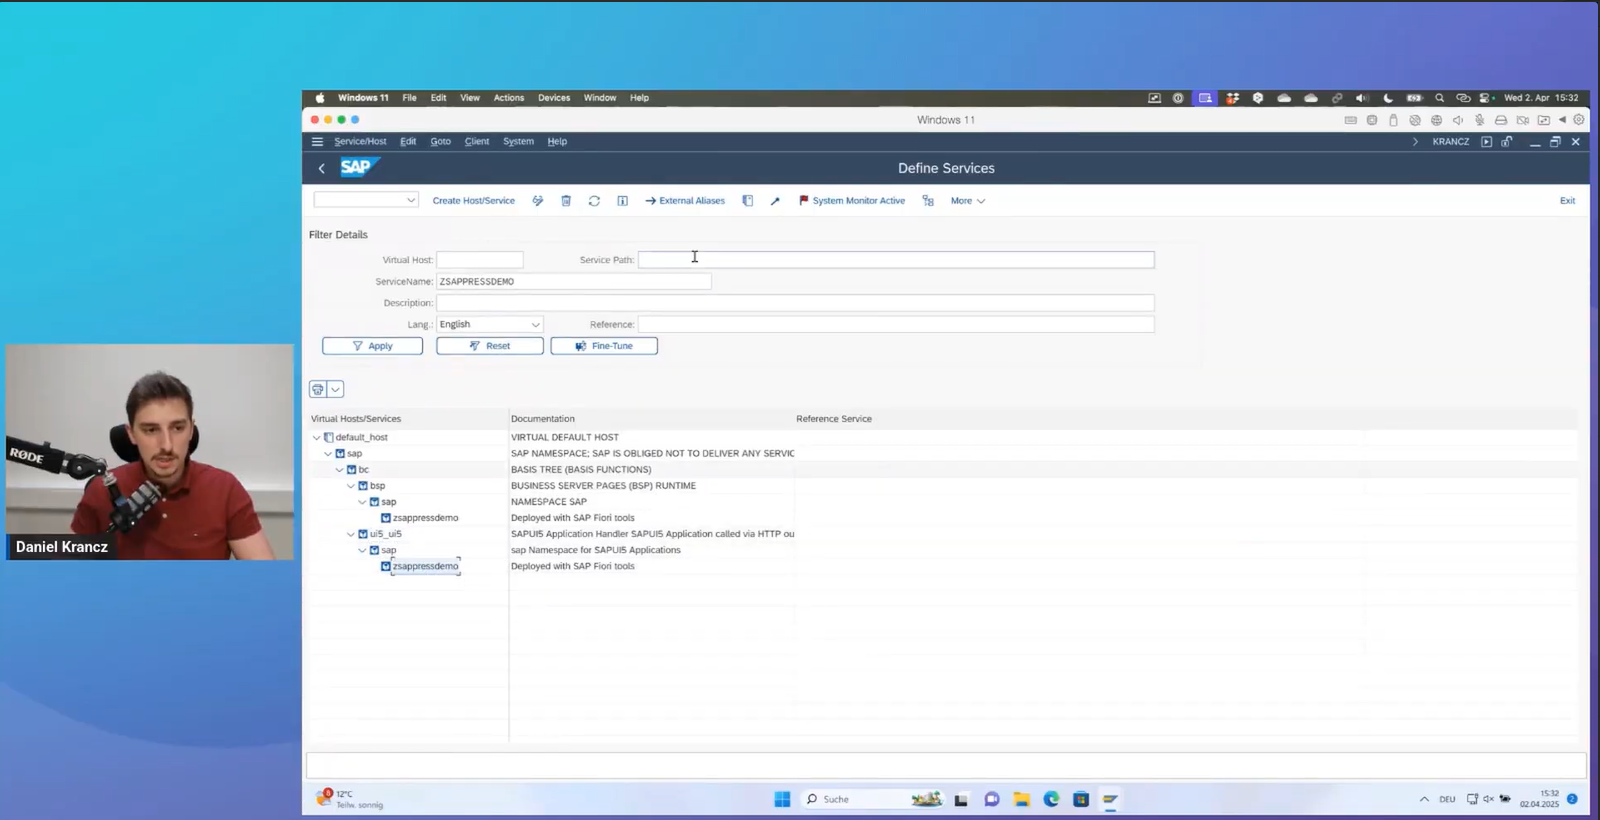1600x820 pixels.
Task: Click the ServiceName field containing ZSAPPRESSDEMO
Action: [x=574, y=282]
